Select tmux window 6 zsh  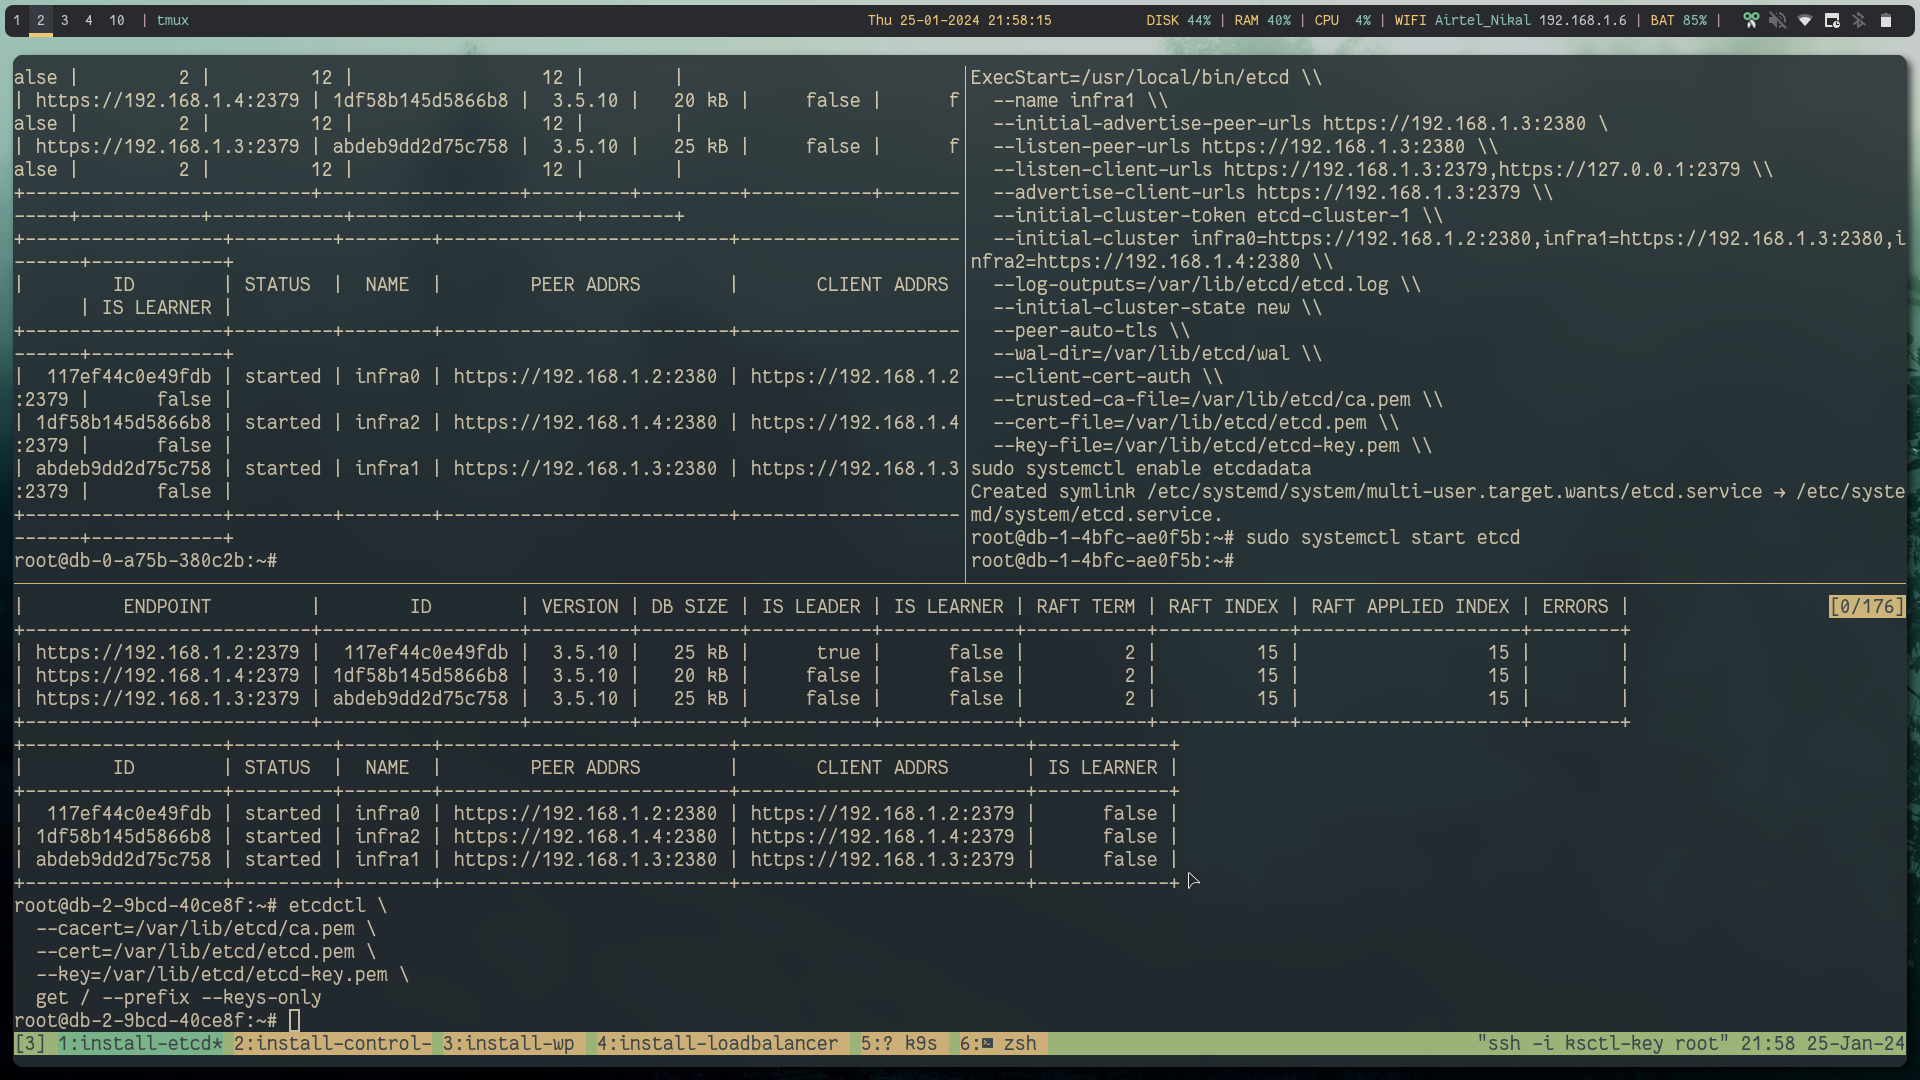point(997,1043)
